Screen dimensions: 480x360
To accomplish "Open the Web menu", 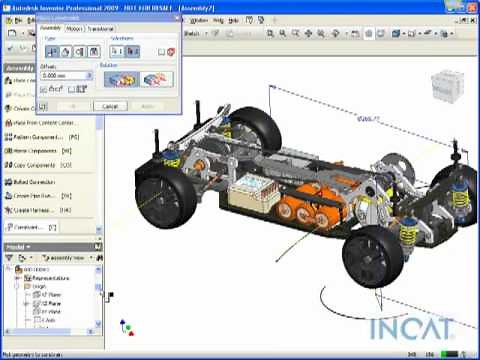I will coord(218,21).
